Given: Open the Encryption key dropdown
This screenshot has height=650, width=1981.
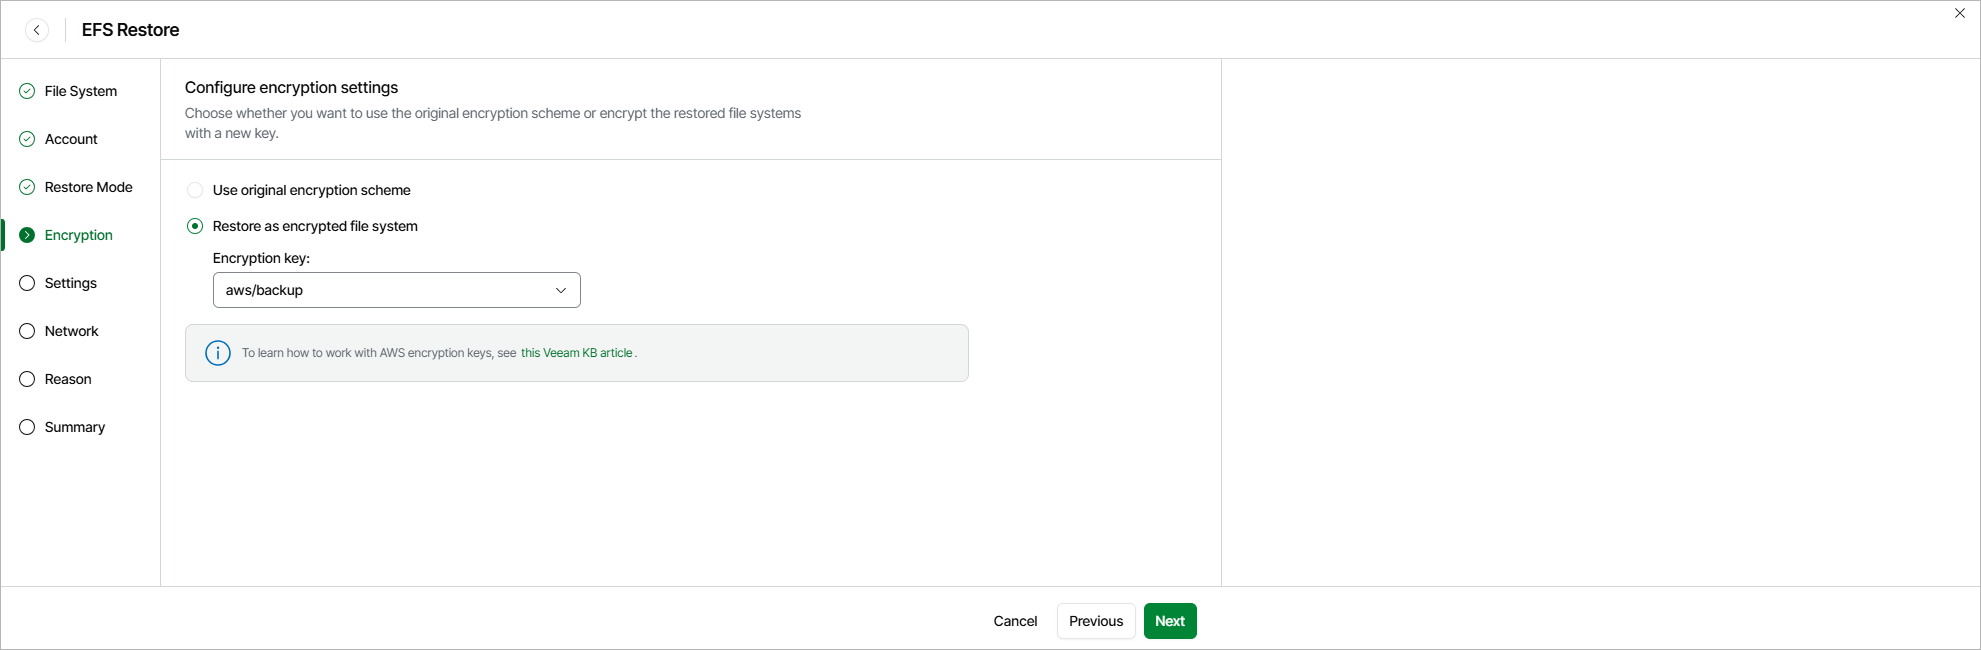Looking at the screenshot, I should (x=396, y=290).
